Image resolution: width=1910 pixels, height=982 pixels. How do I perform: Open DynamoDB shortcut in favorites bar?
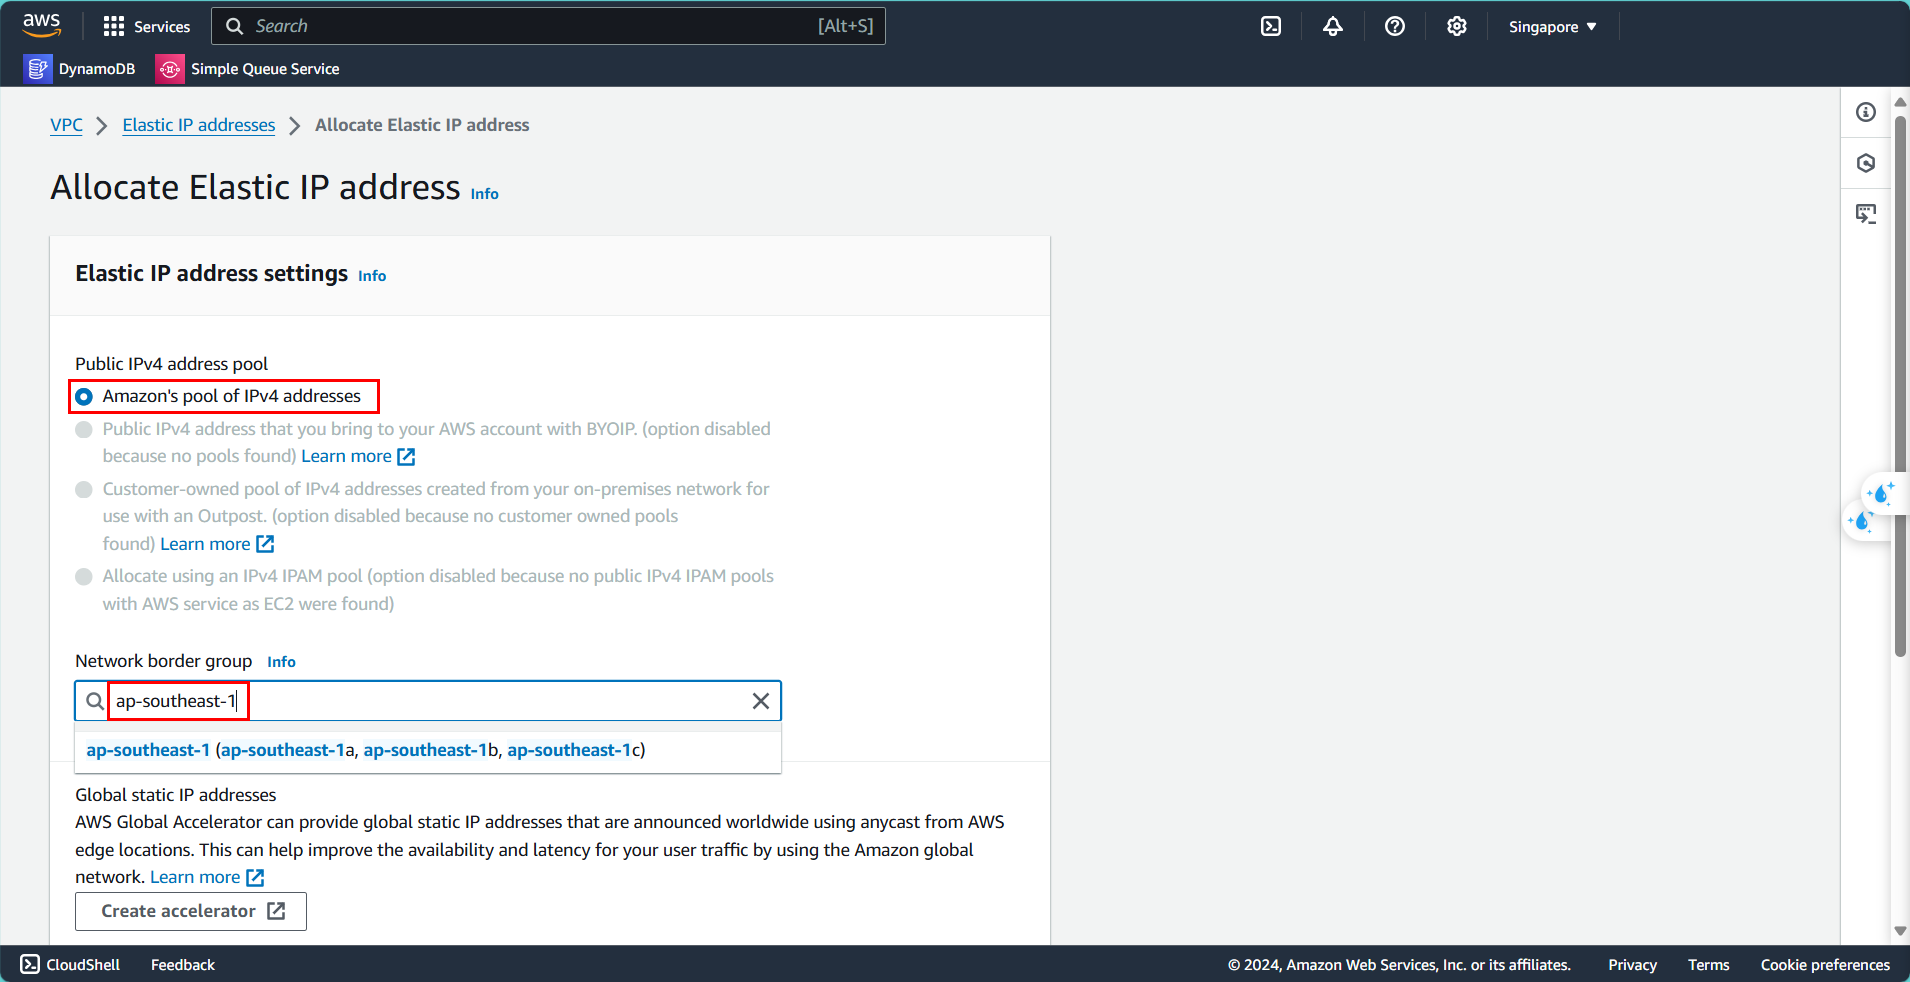80,69
